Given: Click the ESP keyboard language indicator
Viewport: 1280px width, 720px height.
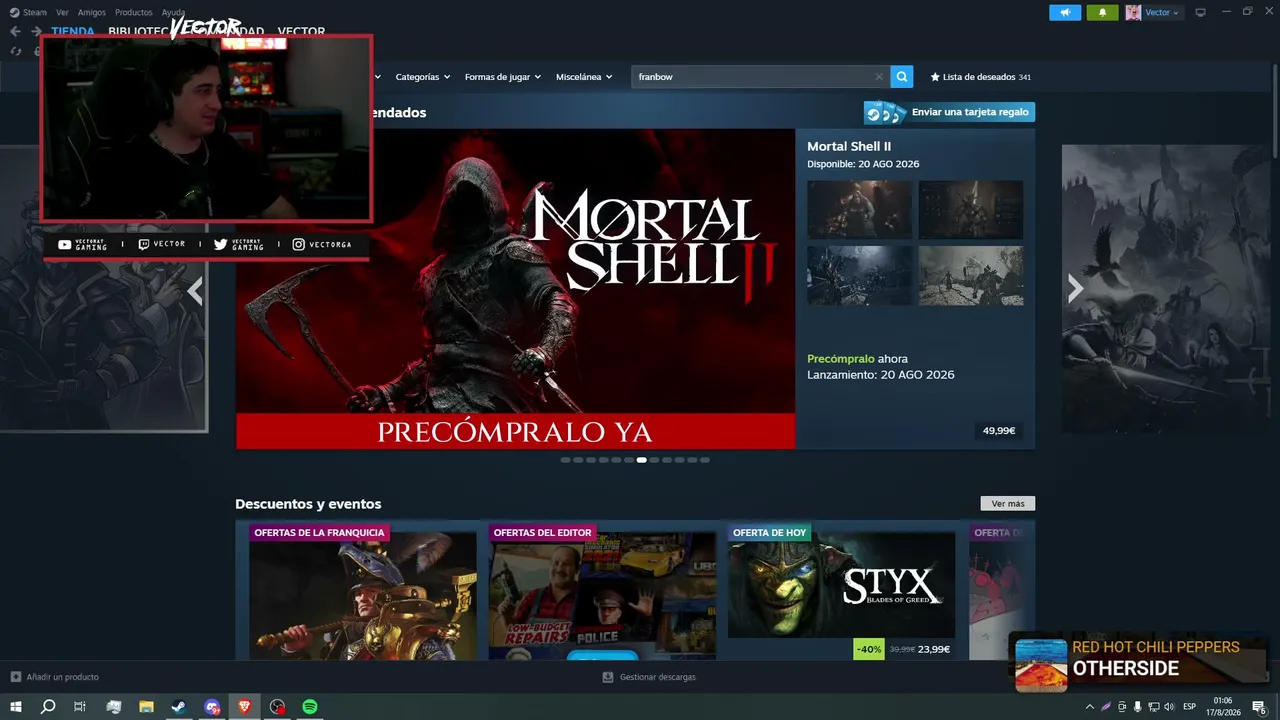Looking at the screenshot, I should [1190, 707].
